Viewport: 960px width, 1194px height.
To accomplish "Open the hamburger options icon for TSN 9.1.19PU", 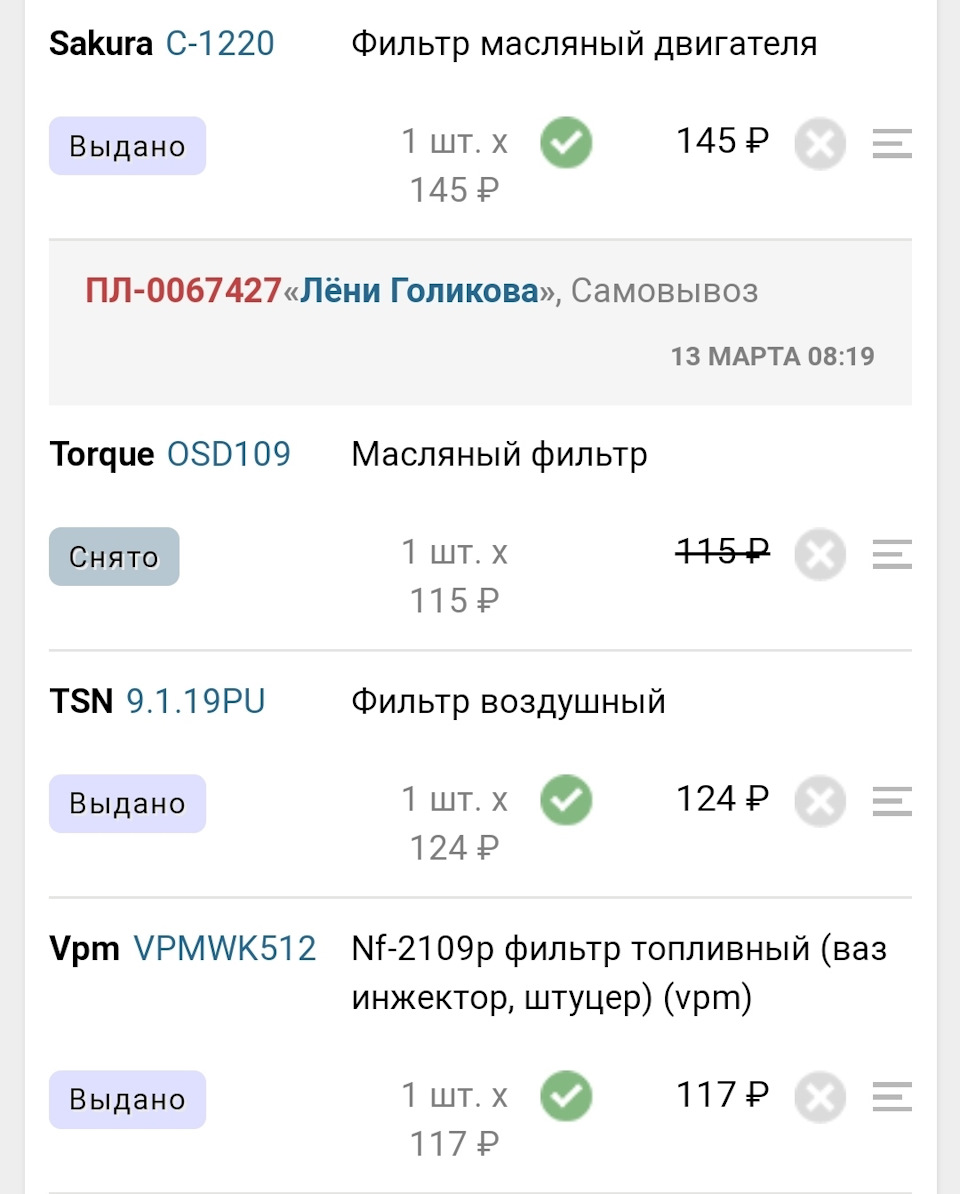I will tap(892, 801).
